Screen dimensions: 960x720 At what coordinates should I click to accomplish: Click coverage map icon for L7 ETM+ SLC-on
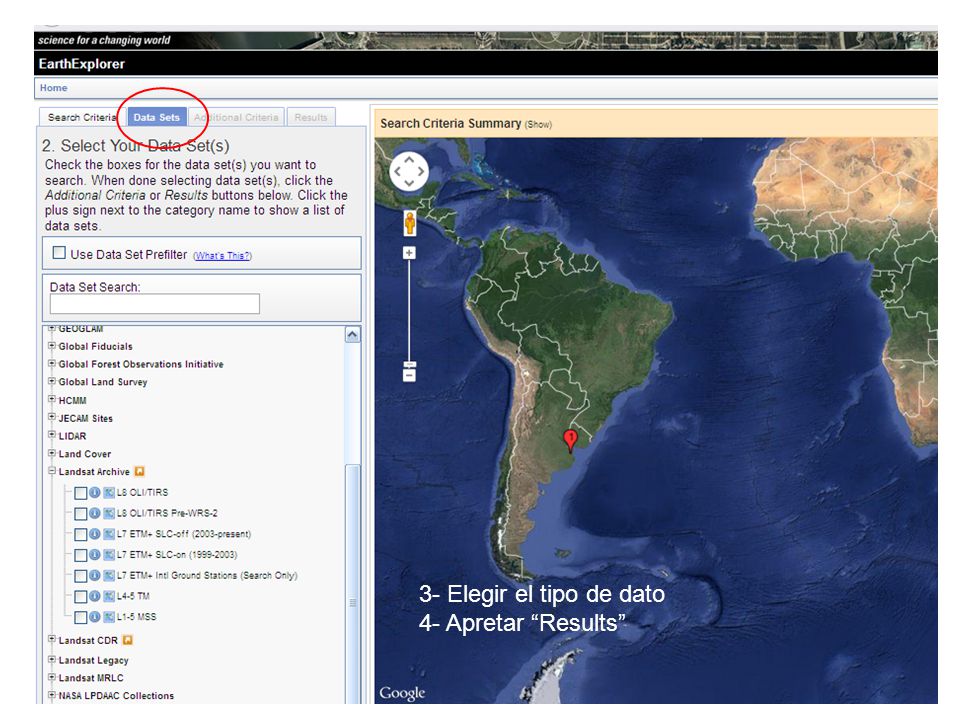(x=109, y=555)
